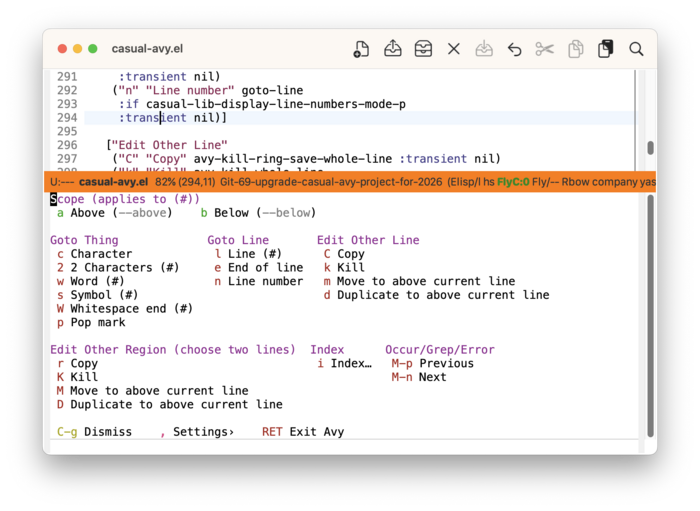Click the Git-69 branch name in mode line
This screenshot has height=511, width=700.
[331, 182]
